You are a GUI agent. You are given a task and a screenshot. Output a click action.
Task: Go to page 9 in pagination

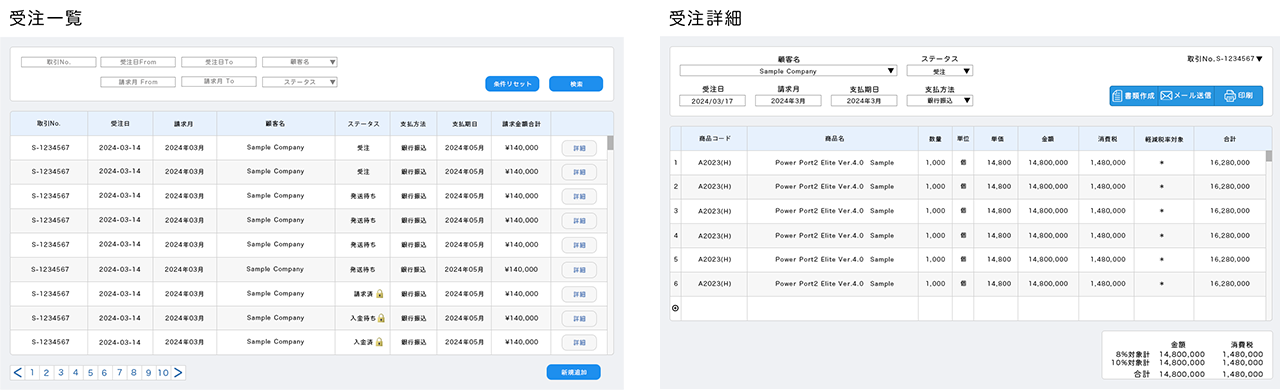148,373
